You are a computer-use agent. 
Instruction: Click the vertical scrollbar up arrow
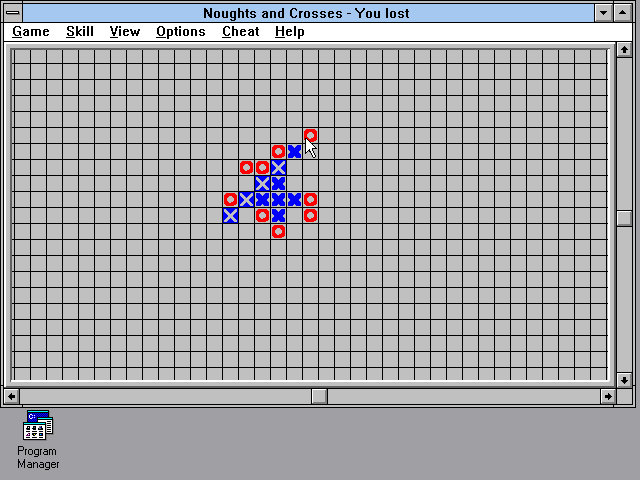(x=625, y=51)
